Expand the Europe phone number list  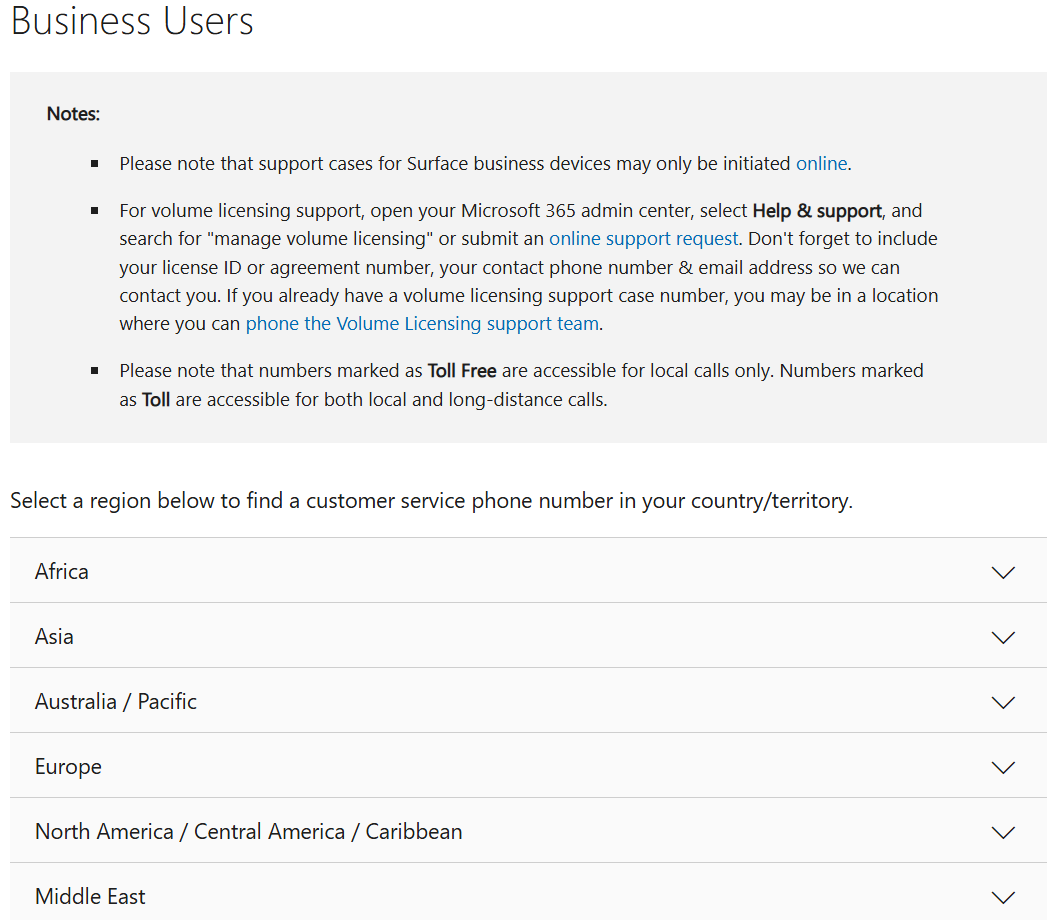pos(68,767)
